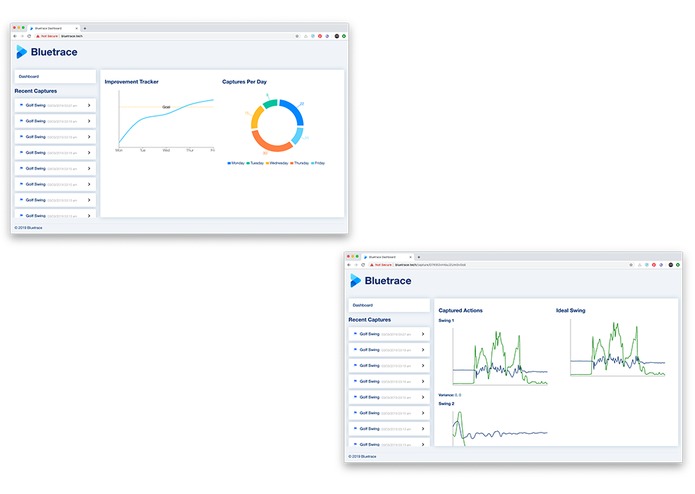Image resolution: width=695 pixels, height=494 pixels.
Task: Open black profile icon in Improvement Tracker window
Action: (336, 36)
